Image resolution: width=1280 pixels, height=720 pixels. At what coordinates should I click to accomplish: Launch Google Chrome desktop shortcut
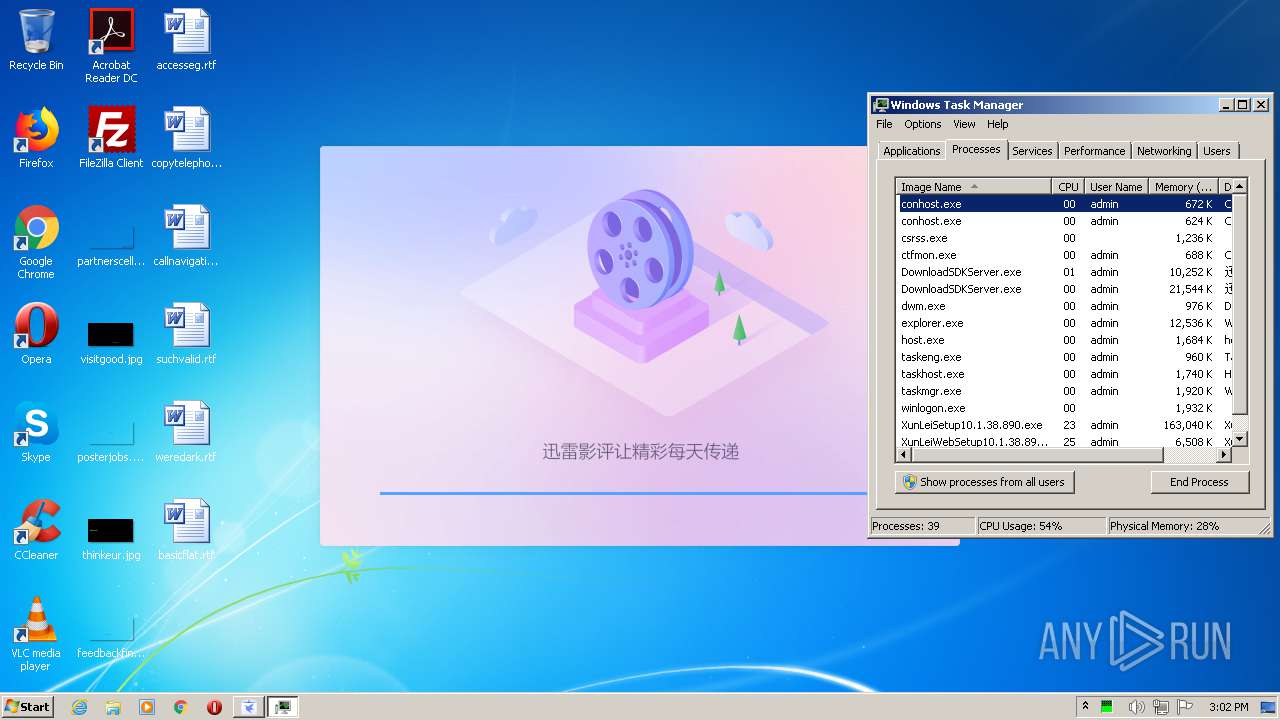click(36, 242)
